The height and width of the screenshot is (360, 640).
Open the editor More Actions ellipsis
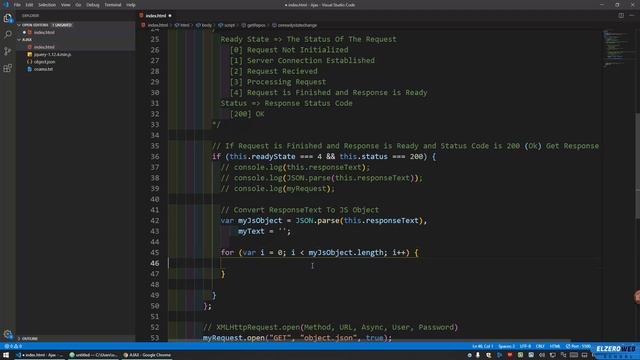[x=632, y=16]
